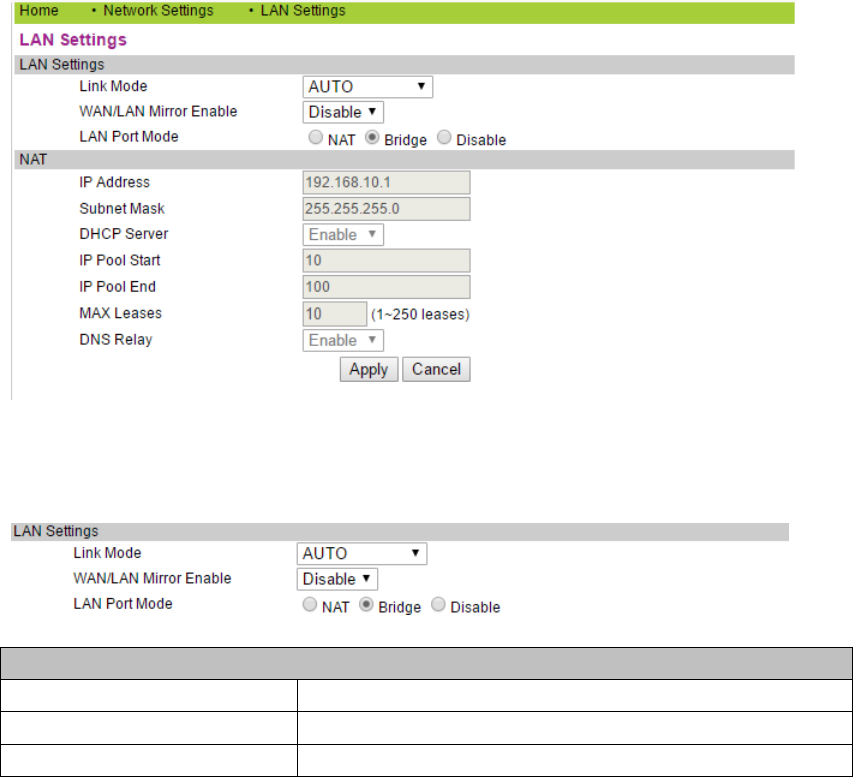The height and width of the screenshot is (777, 853).
Task: Click the DHCP Server label
Action: [123, 234]
